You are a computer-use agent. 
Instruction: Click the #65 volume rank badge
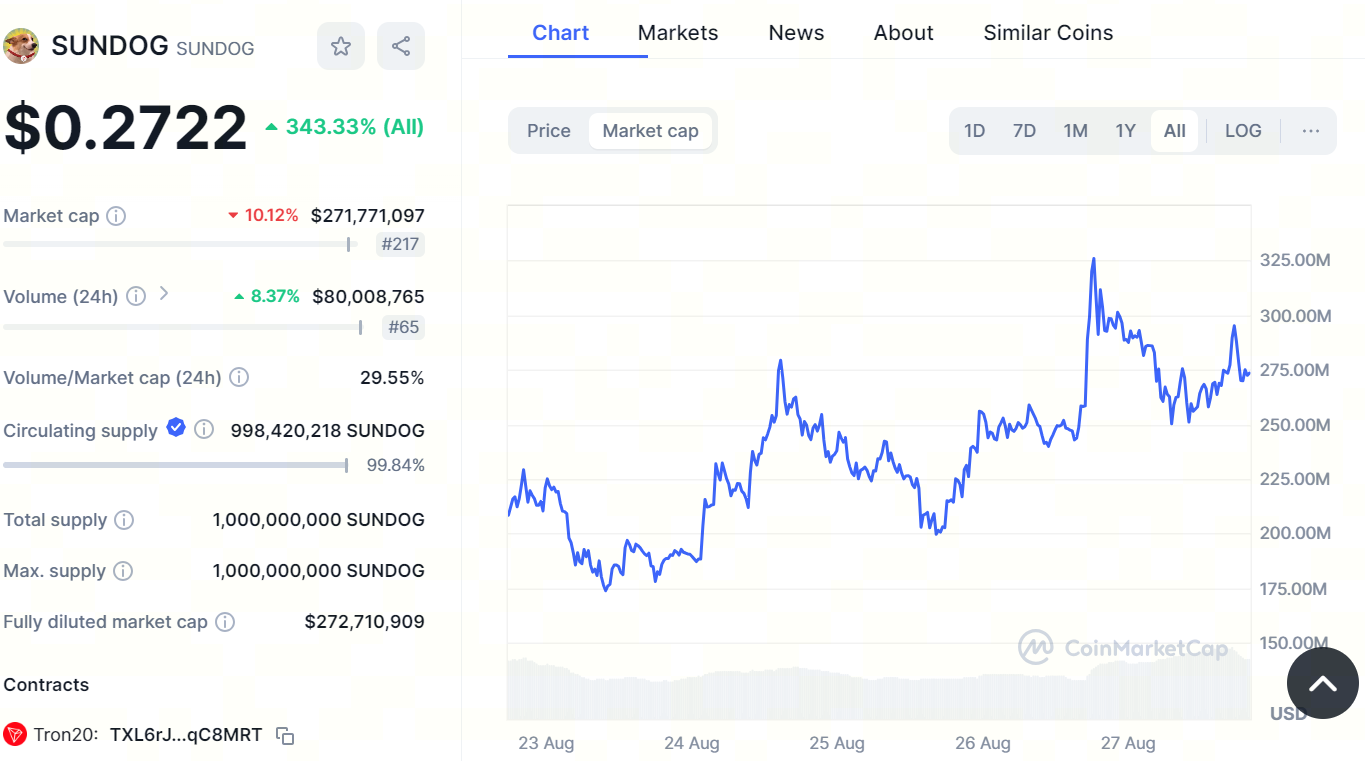coord(404,327)
